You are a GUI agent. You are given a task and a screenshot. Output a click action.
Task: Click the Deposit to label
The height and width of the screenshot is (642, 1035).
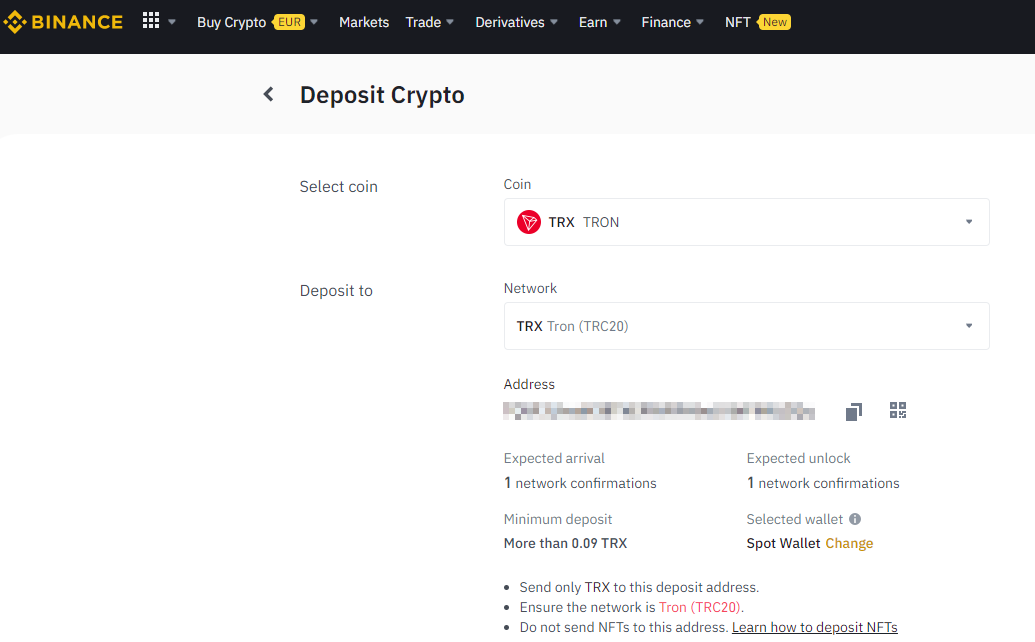coord(336,291)
